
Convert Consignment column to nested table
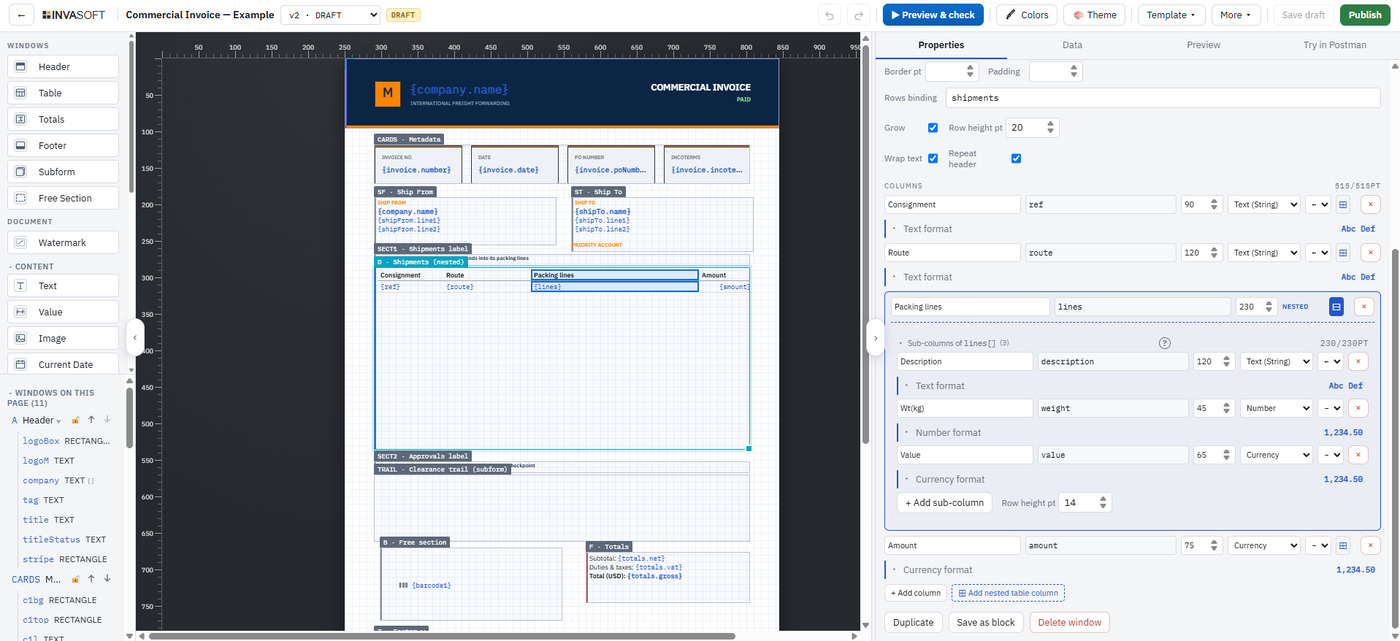pyautogui.click(x=1343, y=204)
